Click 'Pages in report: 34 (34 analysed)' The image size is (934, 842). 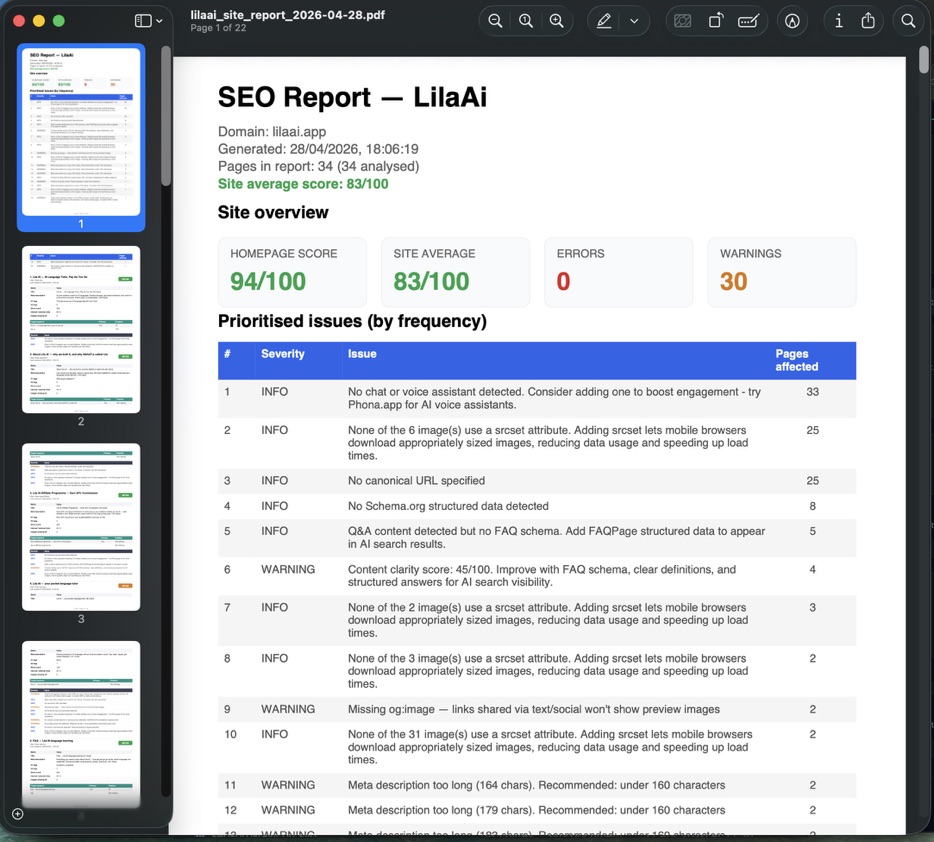(318, 166)
